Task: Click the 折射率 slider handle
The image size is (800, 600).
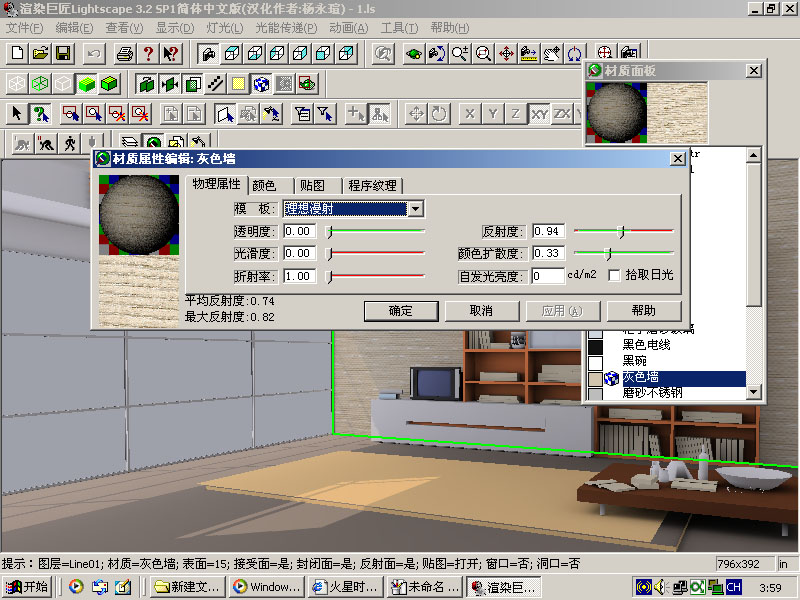Action: coord(330,277)
